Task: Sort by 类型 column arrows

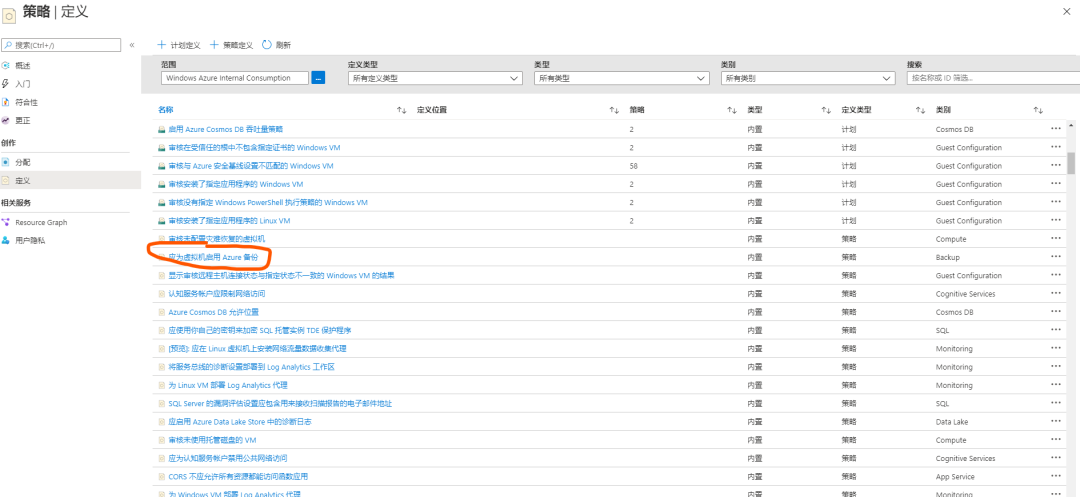Action: [826, 110]
